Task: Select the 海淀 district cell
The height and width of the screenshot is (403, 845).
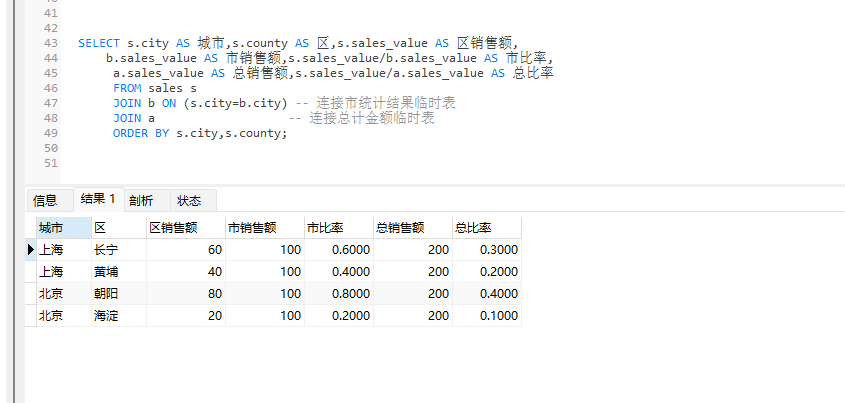Action: pyautogui.click(x=119, y=316)
